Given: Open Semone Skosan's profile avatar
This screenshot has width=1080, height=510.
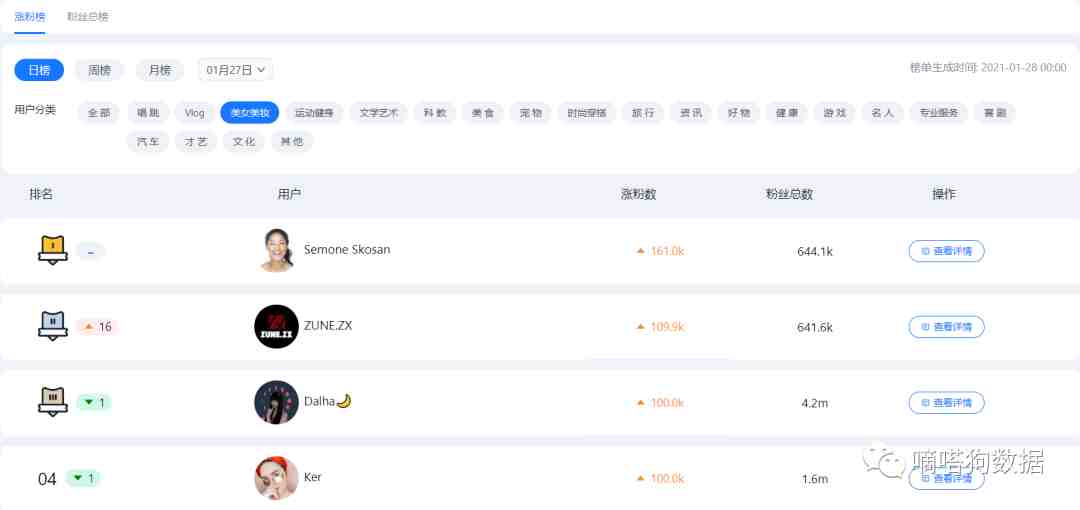Looking at the screenshot, I should pyautogui.click(x=277, y=250).
